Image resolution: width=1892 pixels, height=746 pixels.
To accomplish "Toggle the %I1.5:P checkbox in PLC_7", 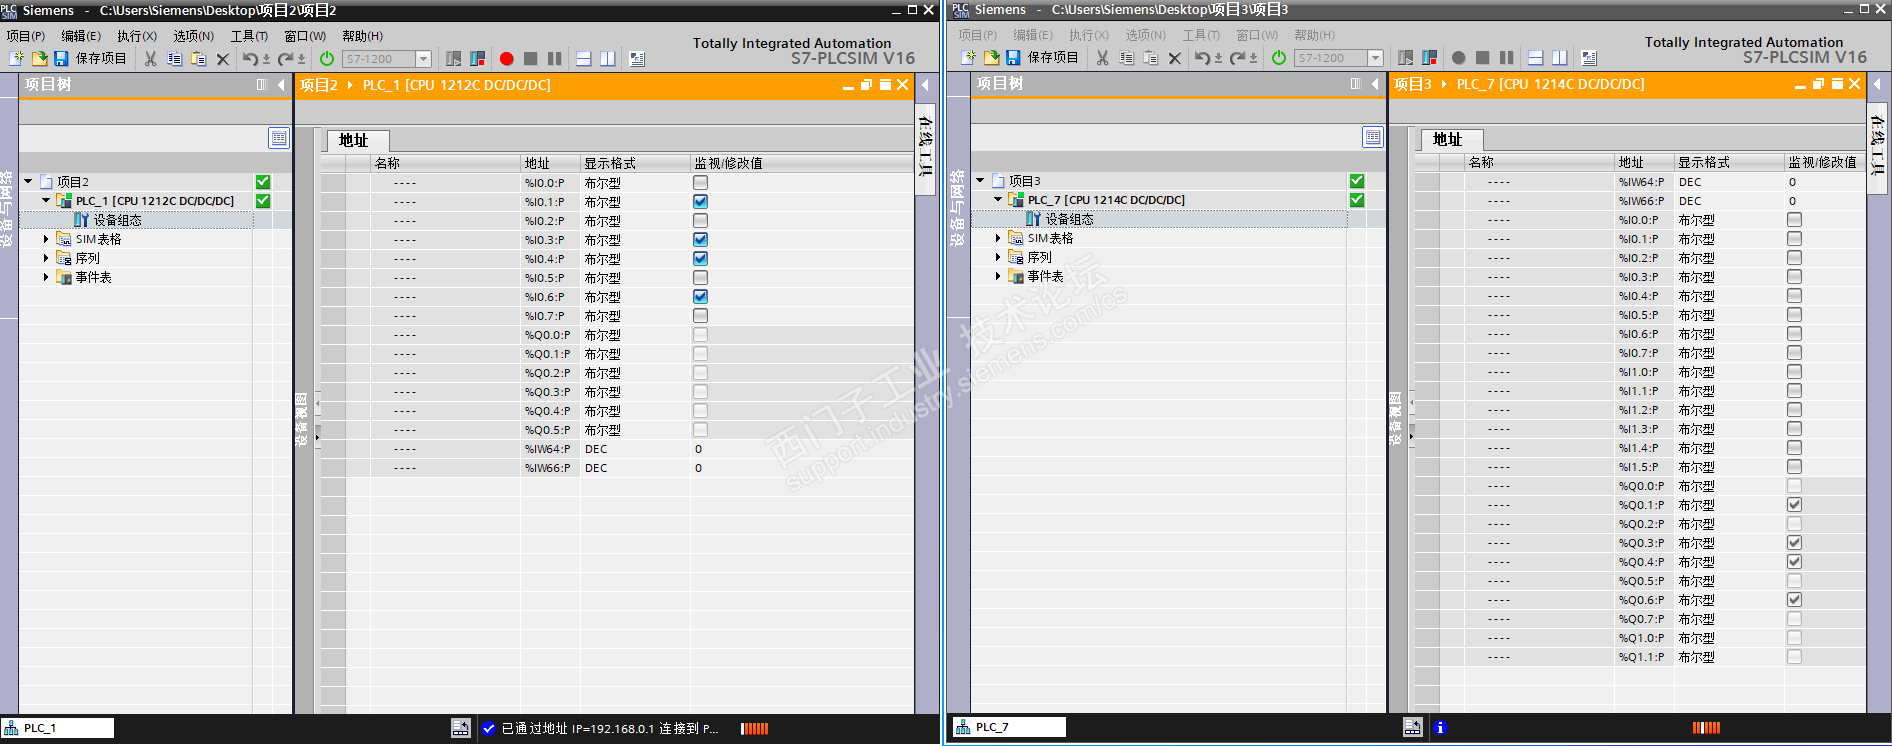I will tap(1794, 467).
